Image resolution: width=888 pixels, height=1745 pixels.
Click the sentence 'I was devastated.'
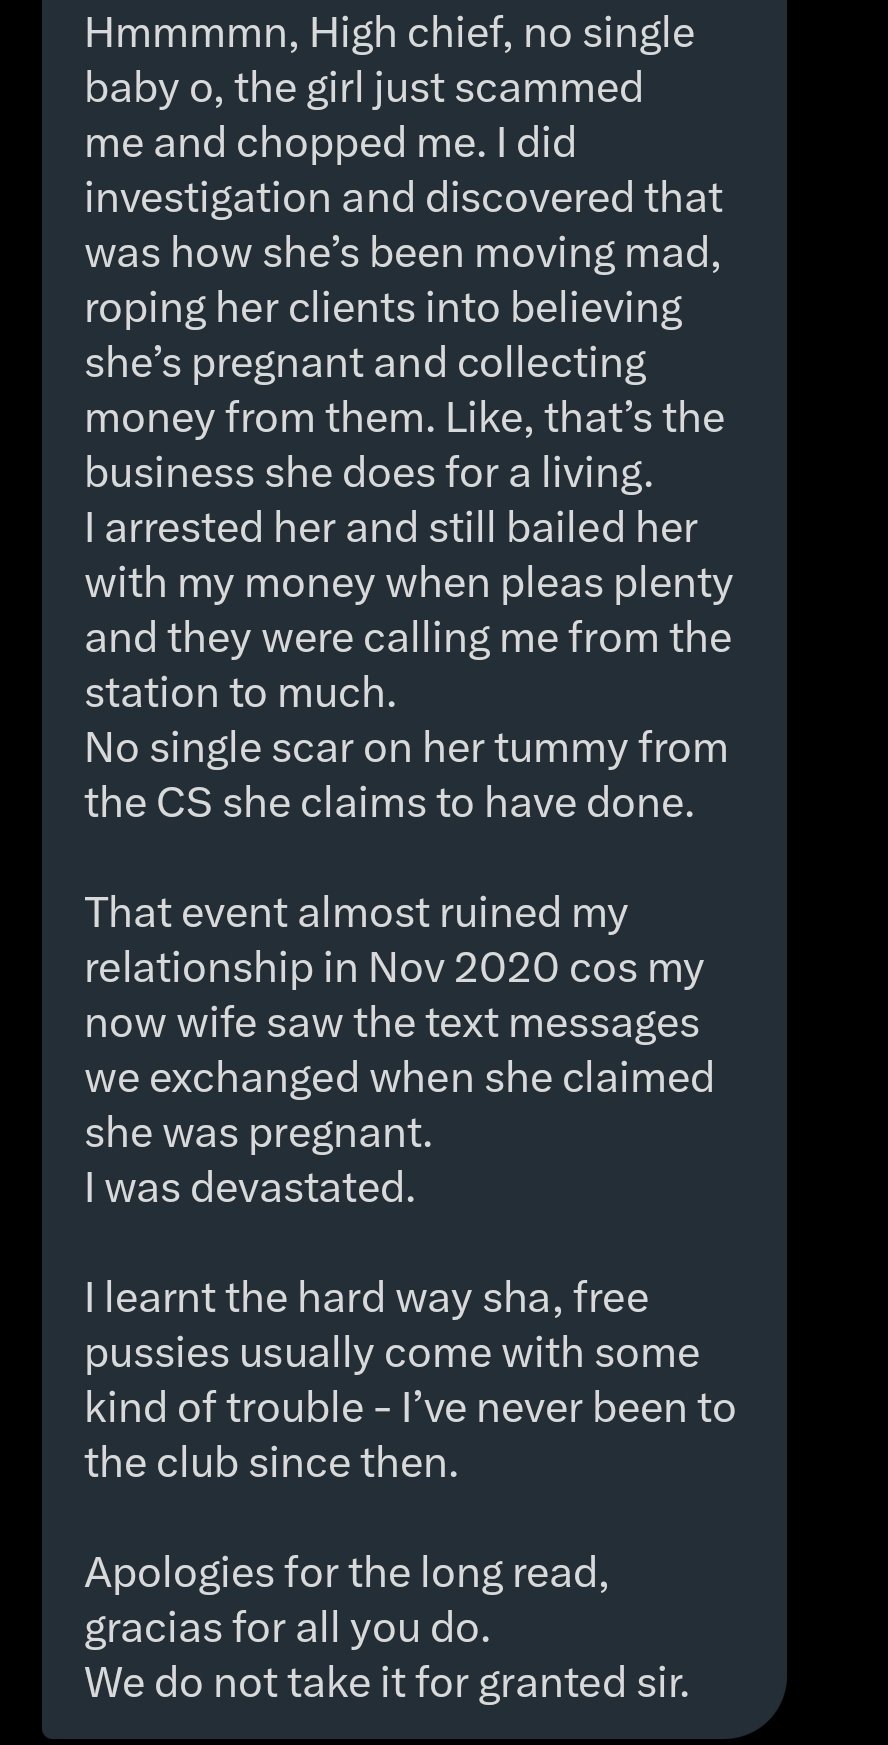pos(249,1188)
